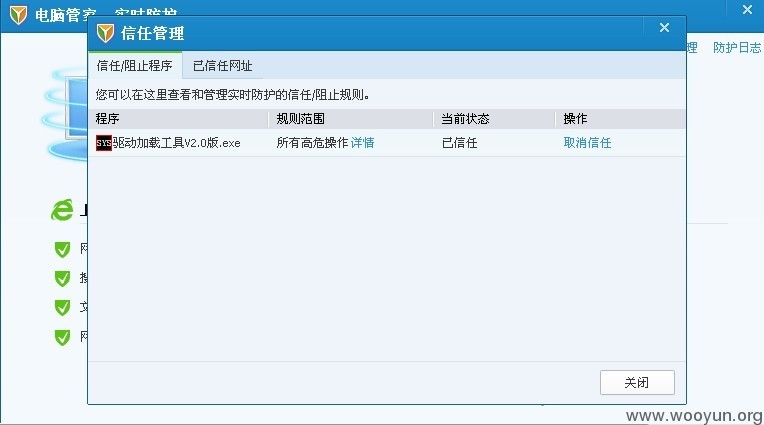This screenshot has height=425, width=764.
Task: Click the shield logo in the 信任管理 title bar
Action: tap(105, 33)
